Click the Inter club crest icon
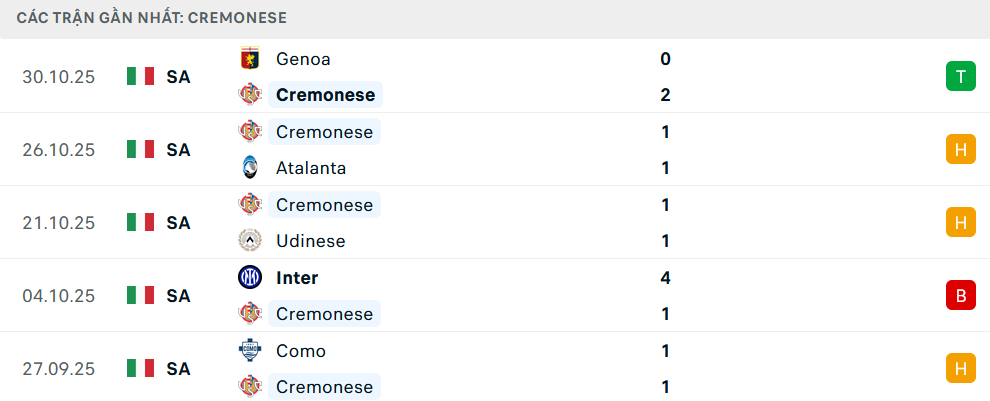Viewport: 990px width, 401px height. [x=249, y=278]
